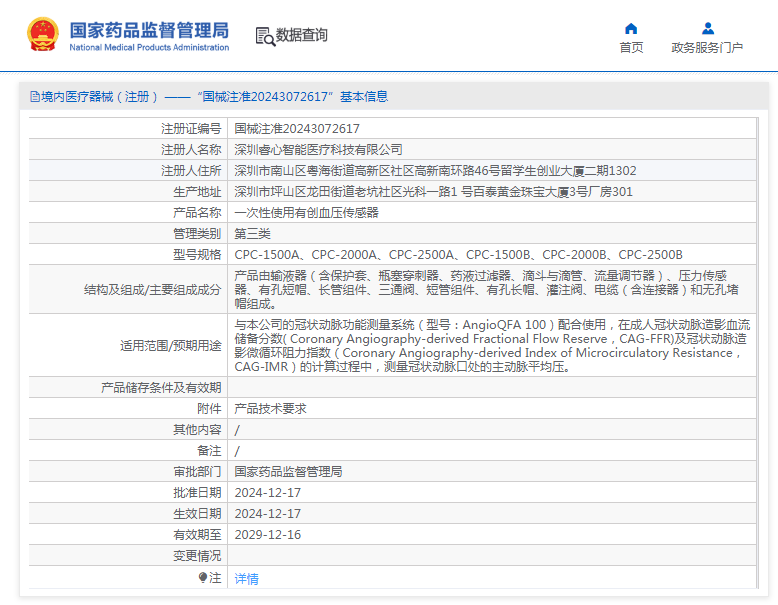Open the 首页 navigation text
Screen dimensions: 778x605
pyautogui.click(x=631, y=48)
